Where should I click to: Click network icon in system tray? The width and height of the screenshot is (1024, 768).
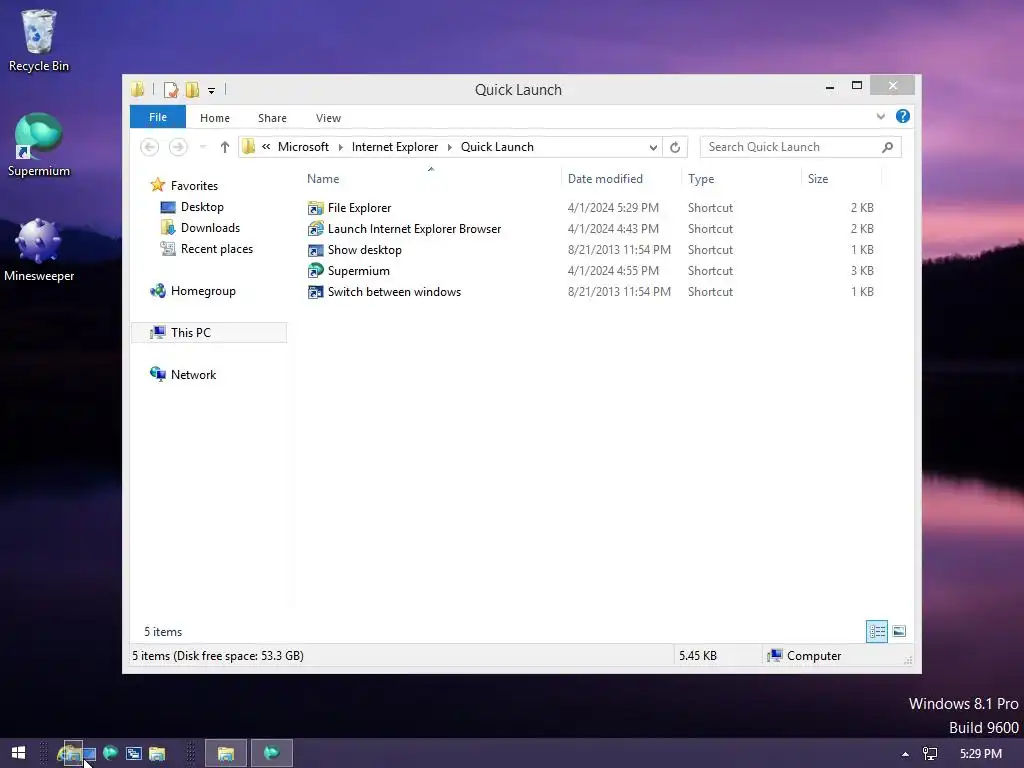(930, 754)
